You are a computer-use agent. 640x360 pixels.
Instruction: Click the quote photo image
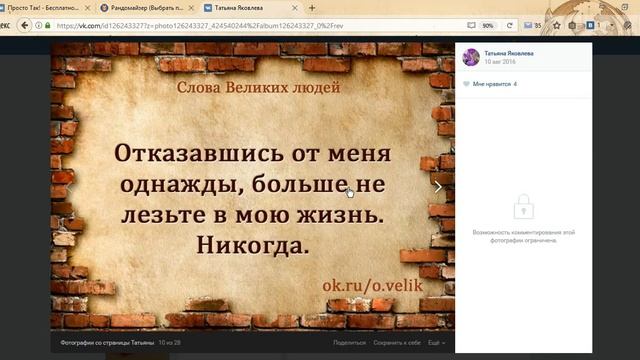[252, 186]
